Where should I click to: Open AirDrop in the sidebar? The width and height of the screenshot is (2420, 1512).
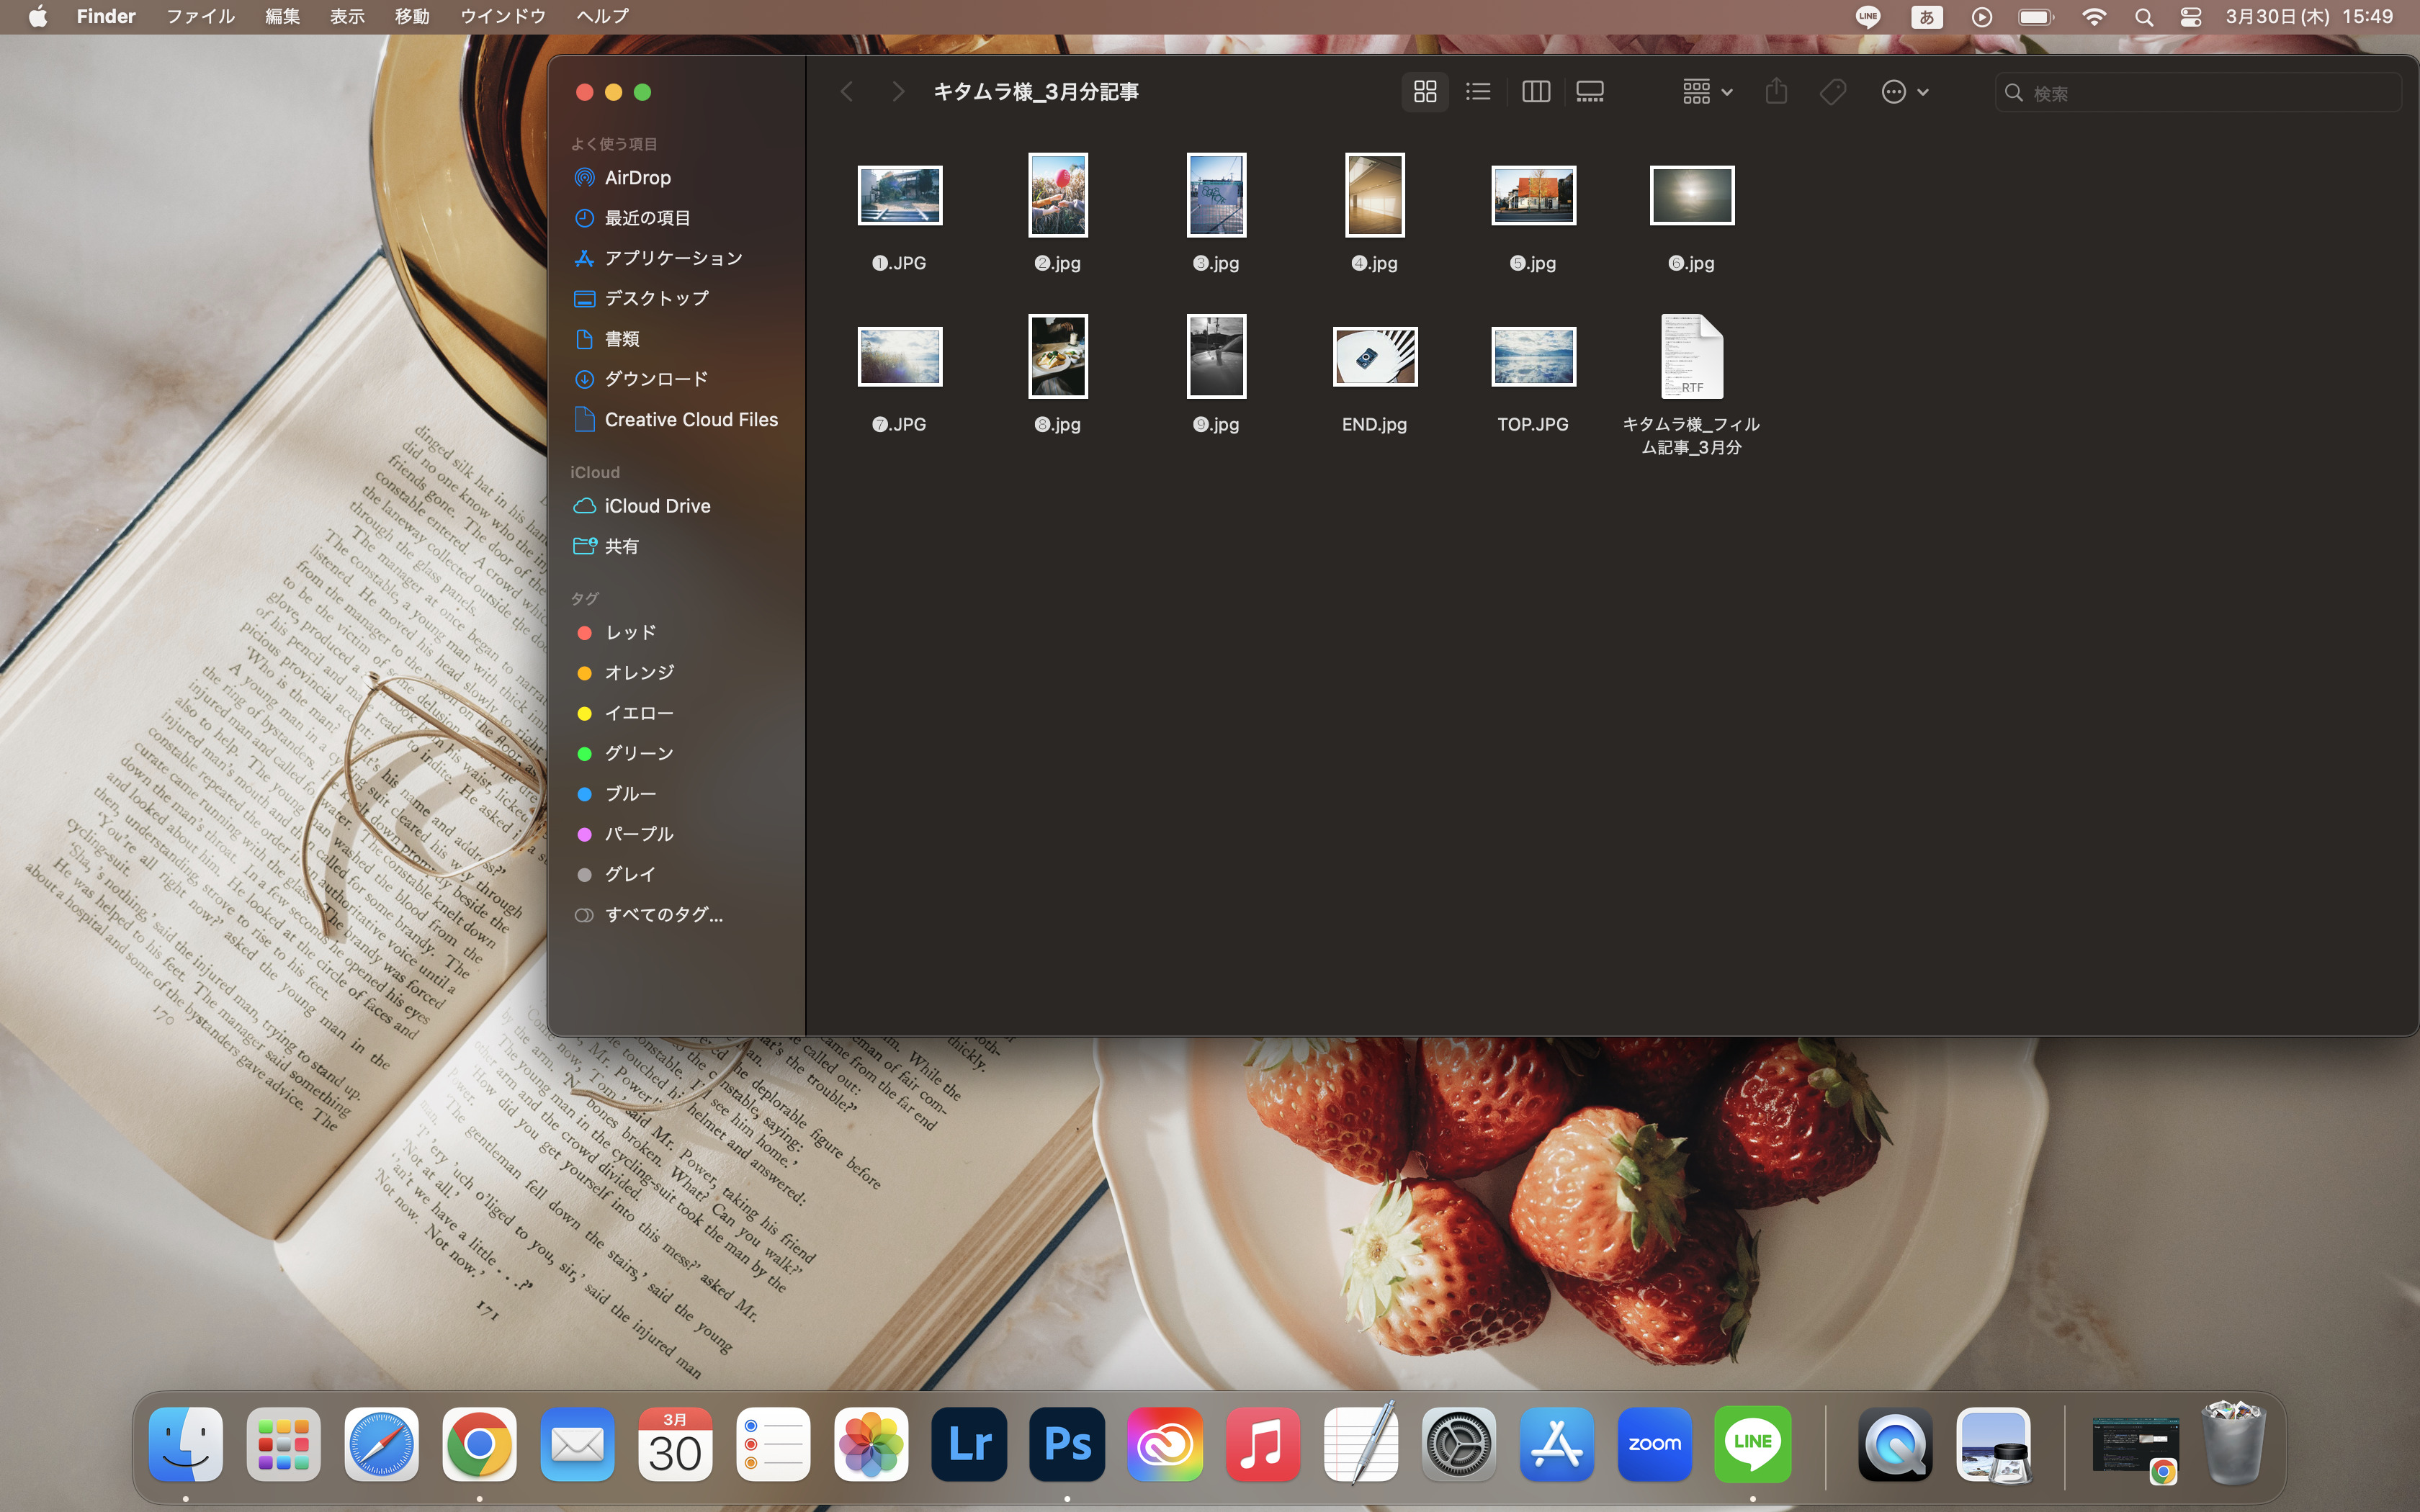click(637, 178)
